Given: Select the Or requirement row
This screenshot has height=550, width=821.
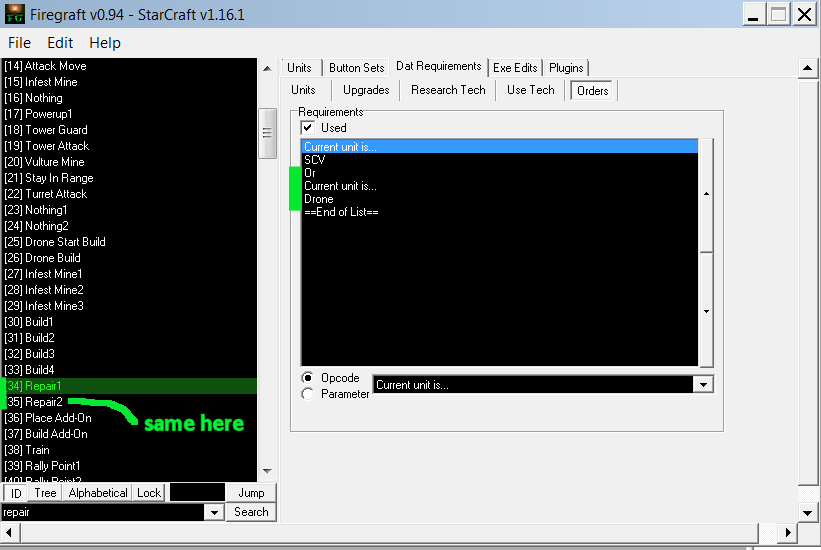Looking at the screenshot, I should point(500,173).
